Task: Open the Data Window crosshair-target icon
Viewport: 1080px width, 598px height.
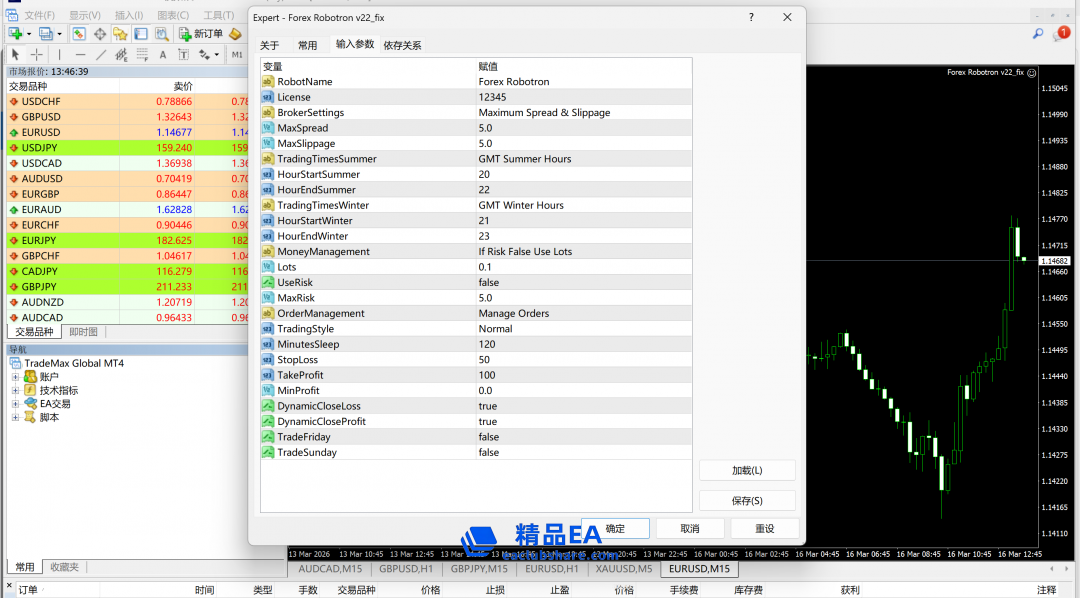Action: pyautogui.click(x=100, y=34)
